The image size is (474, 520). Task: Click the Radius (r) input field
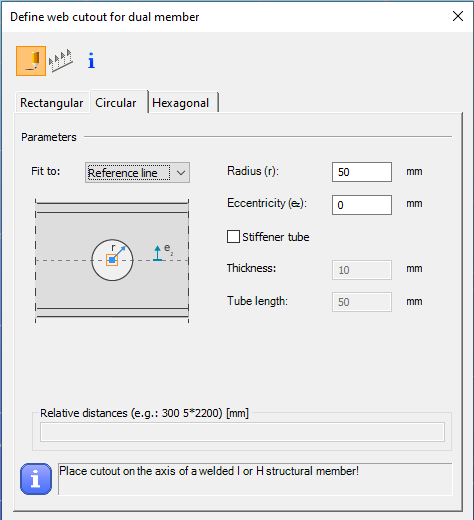[x=362, y=172]
